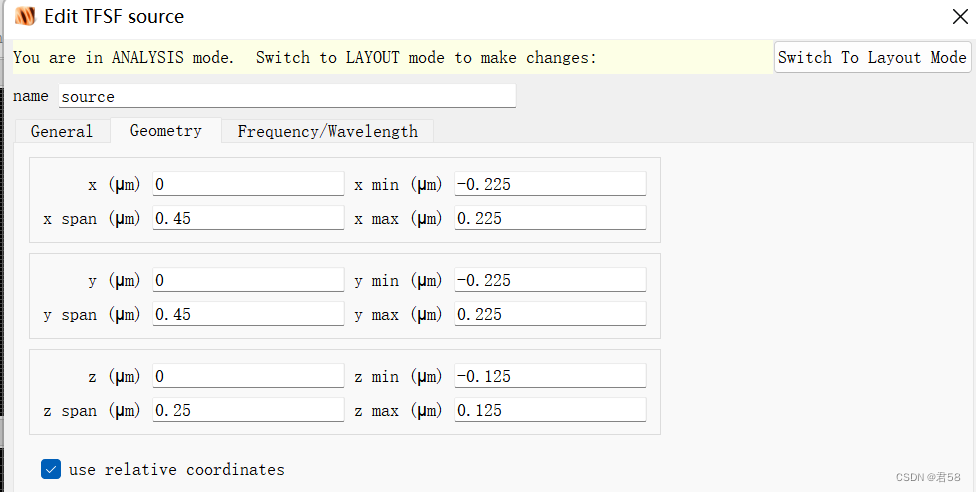Viewport: 976px width, 492px height.
Task: Click the z (μm) position field
Action: (x=248, y=376)
